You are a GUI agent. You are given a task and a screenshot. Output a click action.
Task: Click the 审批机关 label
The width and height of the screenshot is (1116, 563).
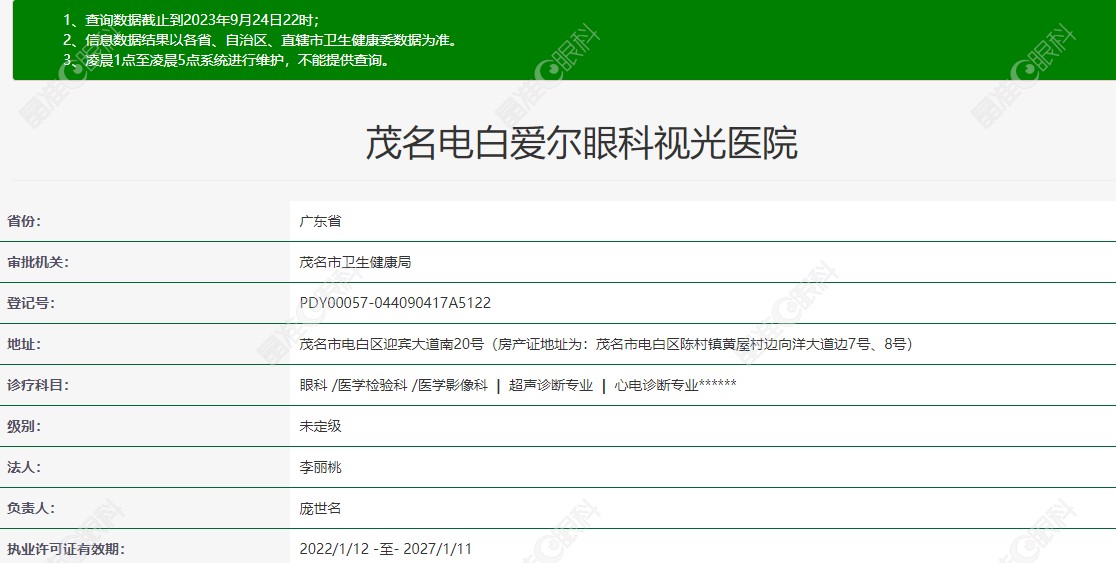pos(38,263)
